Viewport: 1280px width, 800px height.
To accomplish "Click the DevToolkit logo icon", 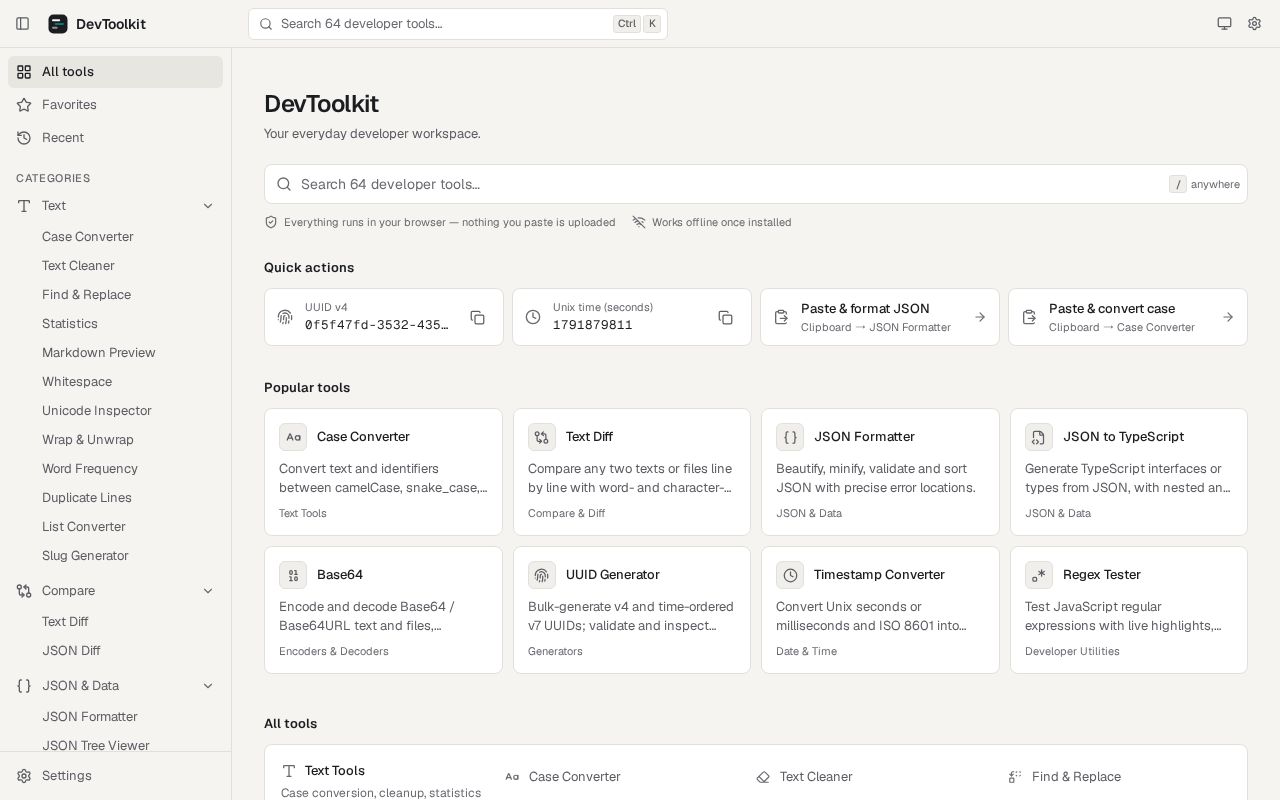I will [58, 24].
